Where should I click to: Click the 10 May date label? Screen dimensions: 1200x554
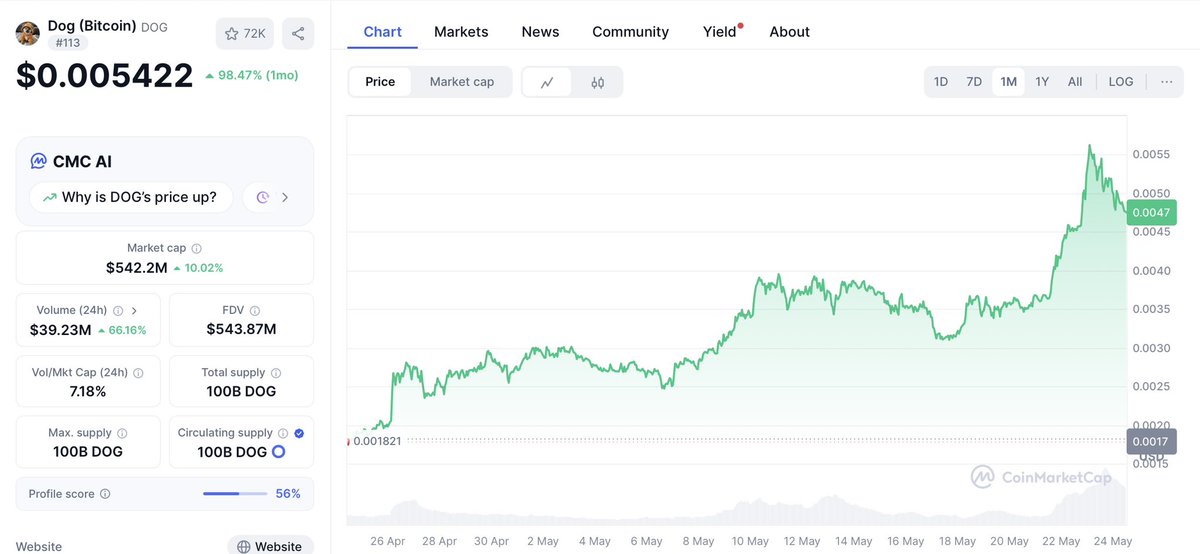pyautogui.click(x=750, y=541)
